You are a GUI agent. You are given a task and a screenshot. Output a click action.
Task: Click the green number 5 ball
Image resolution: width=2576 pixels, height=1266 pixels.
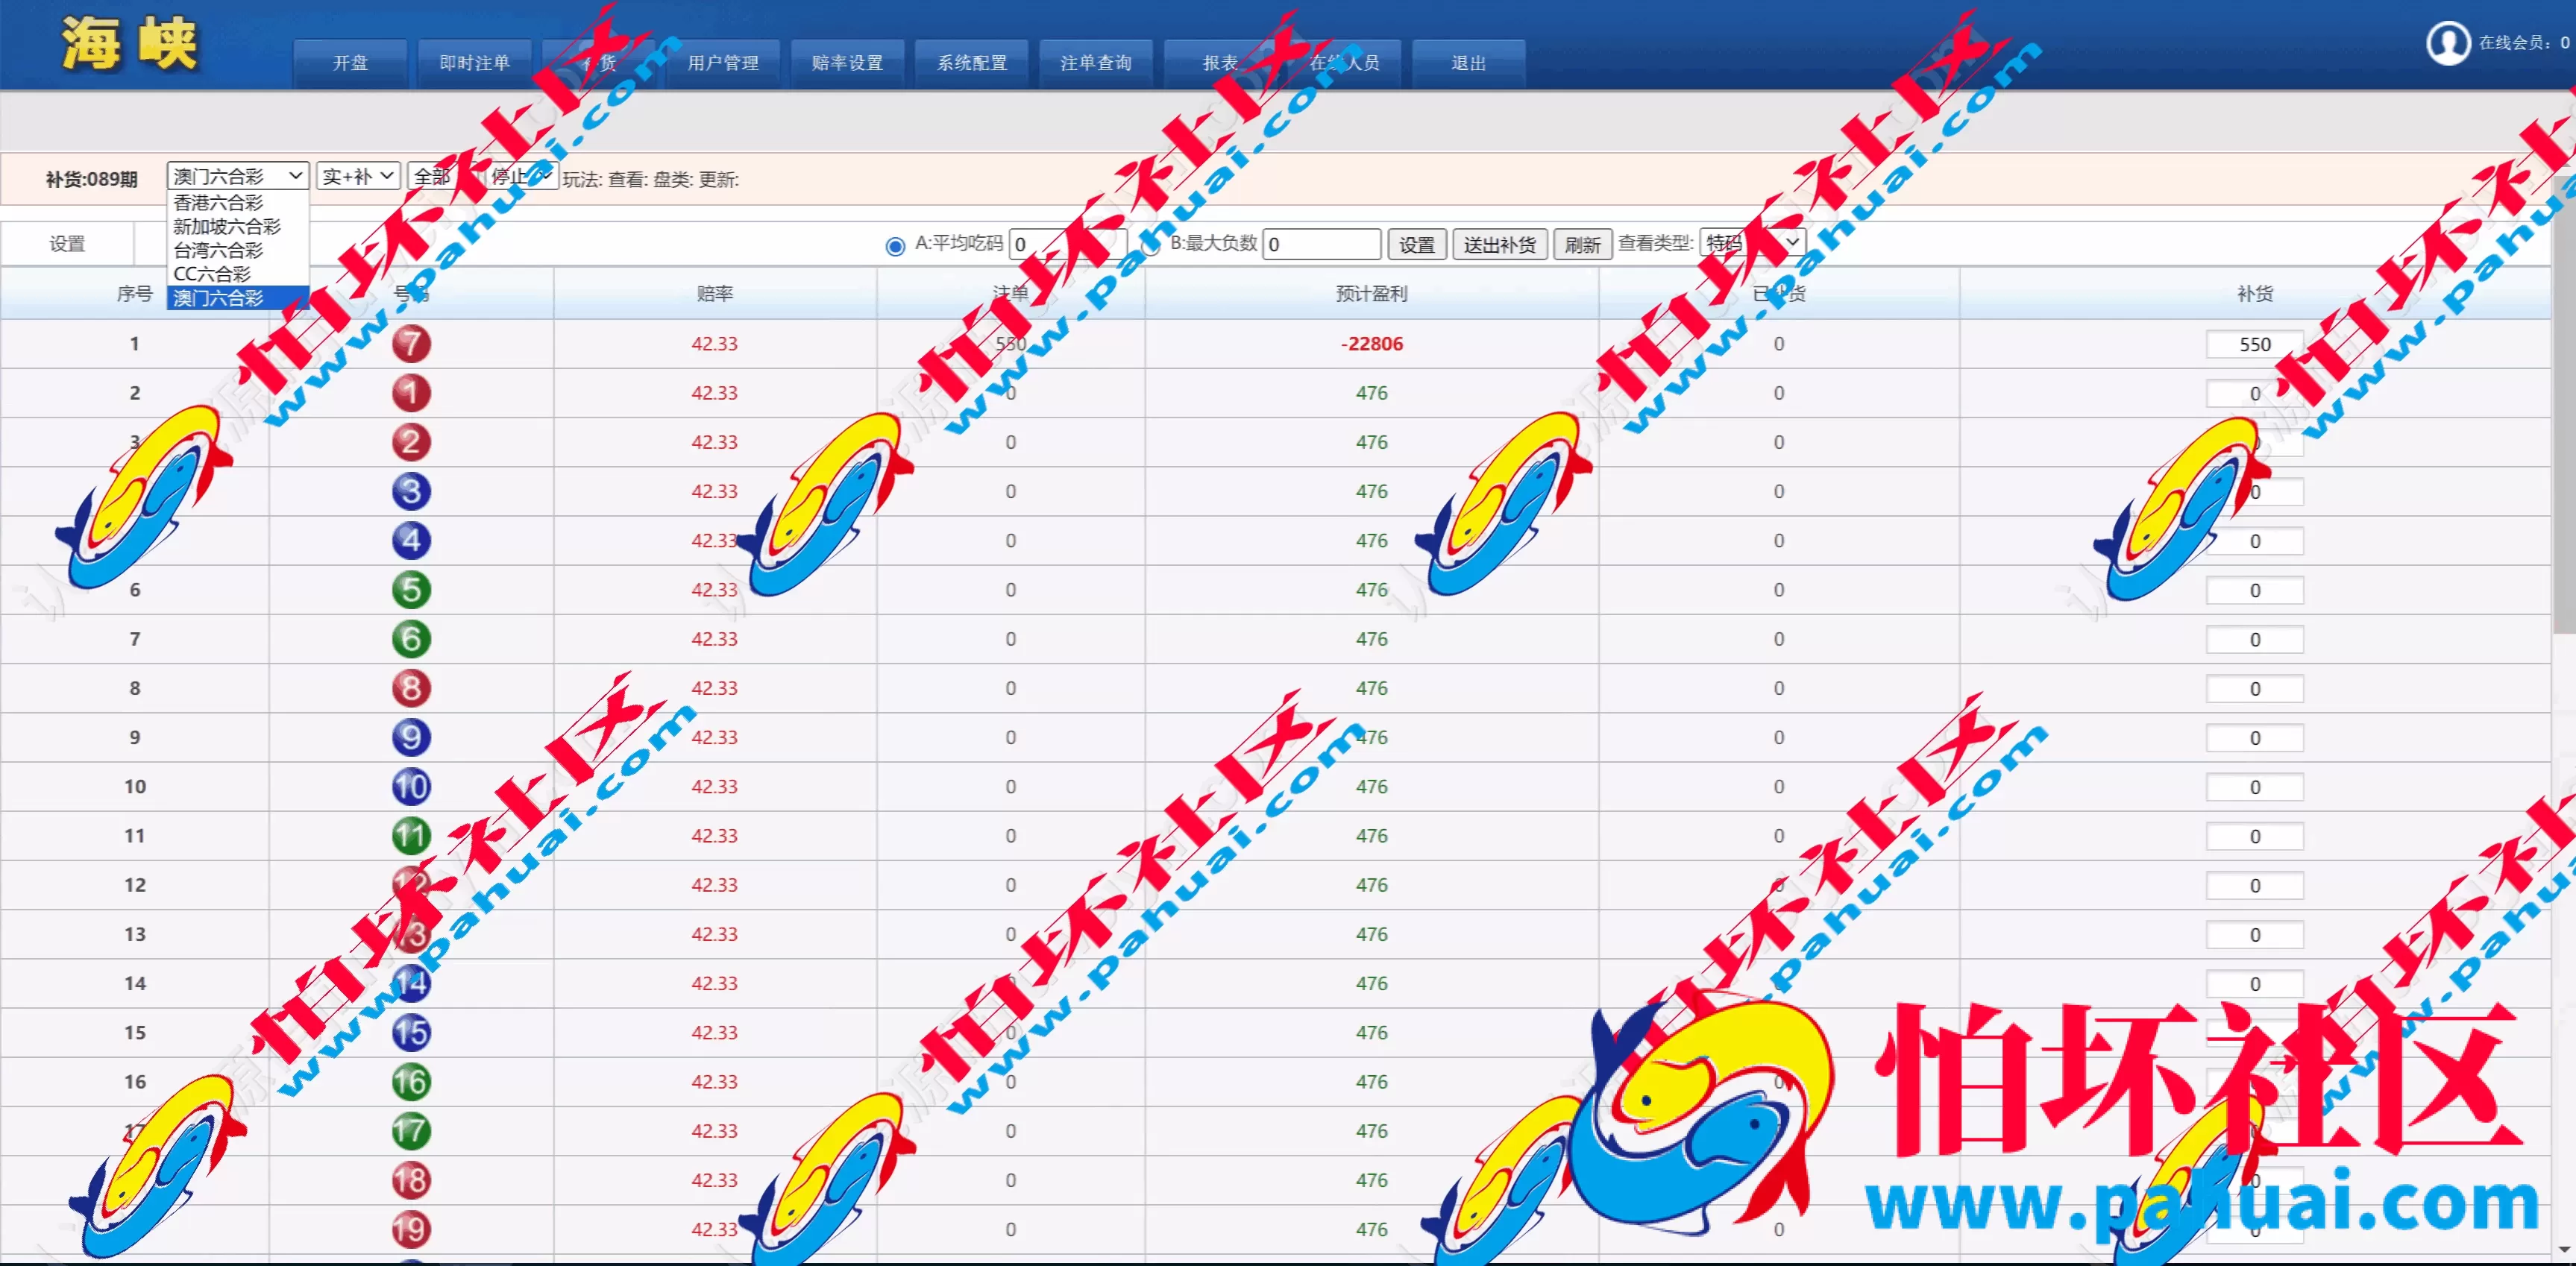coord(411,590)
